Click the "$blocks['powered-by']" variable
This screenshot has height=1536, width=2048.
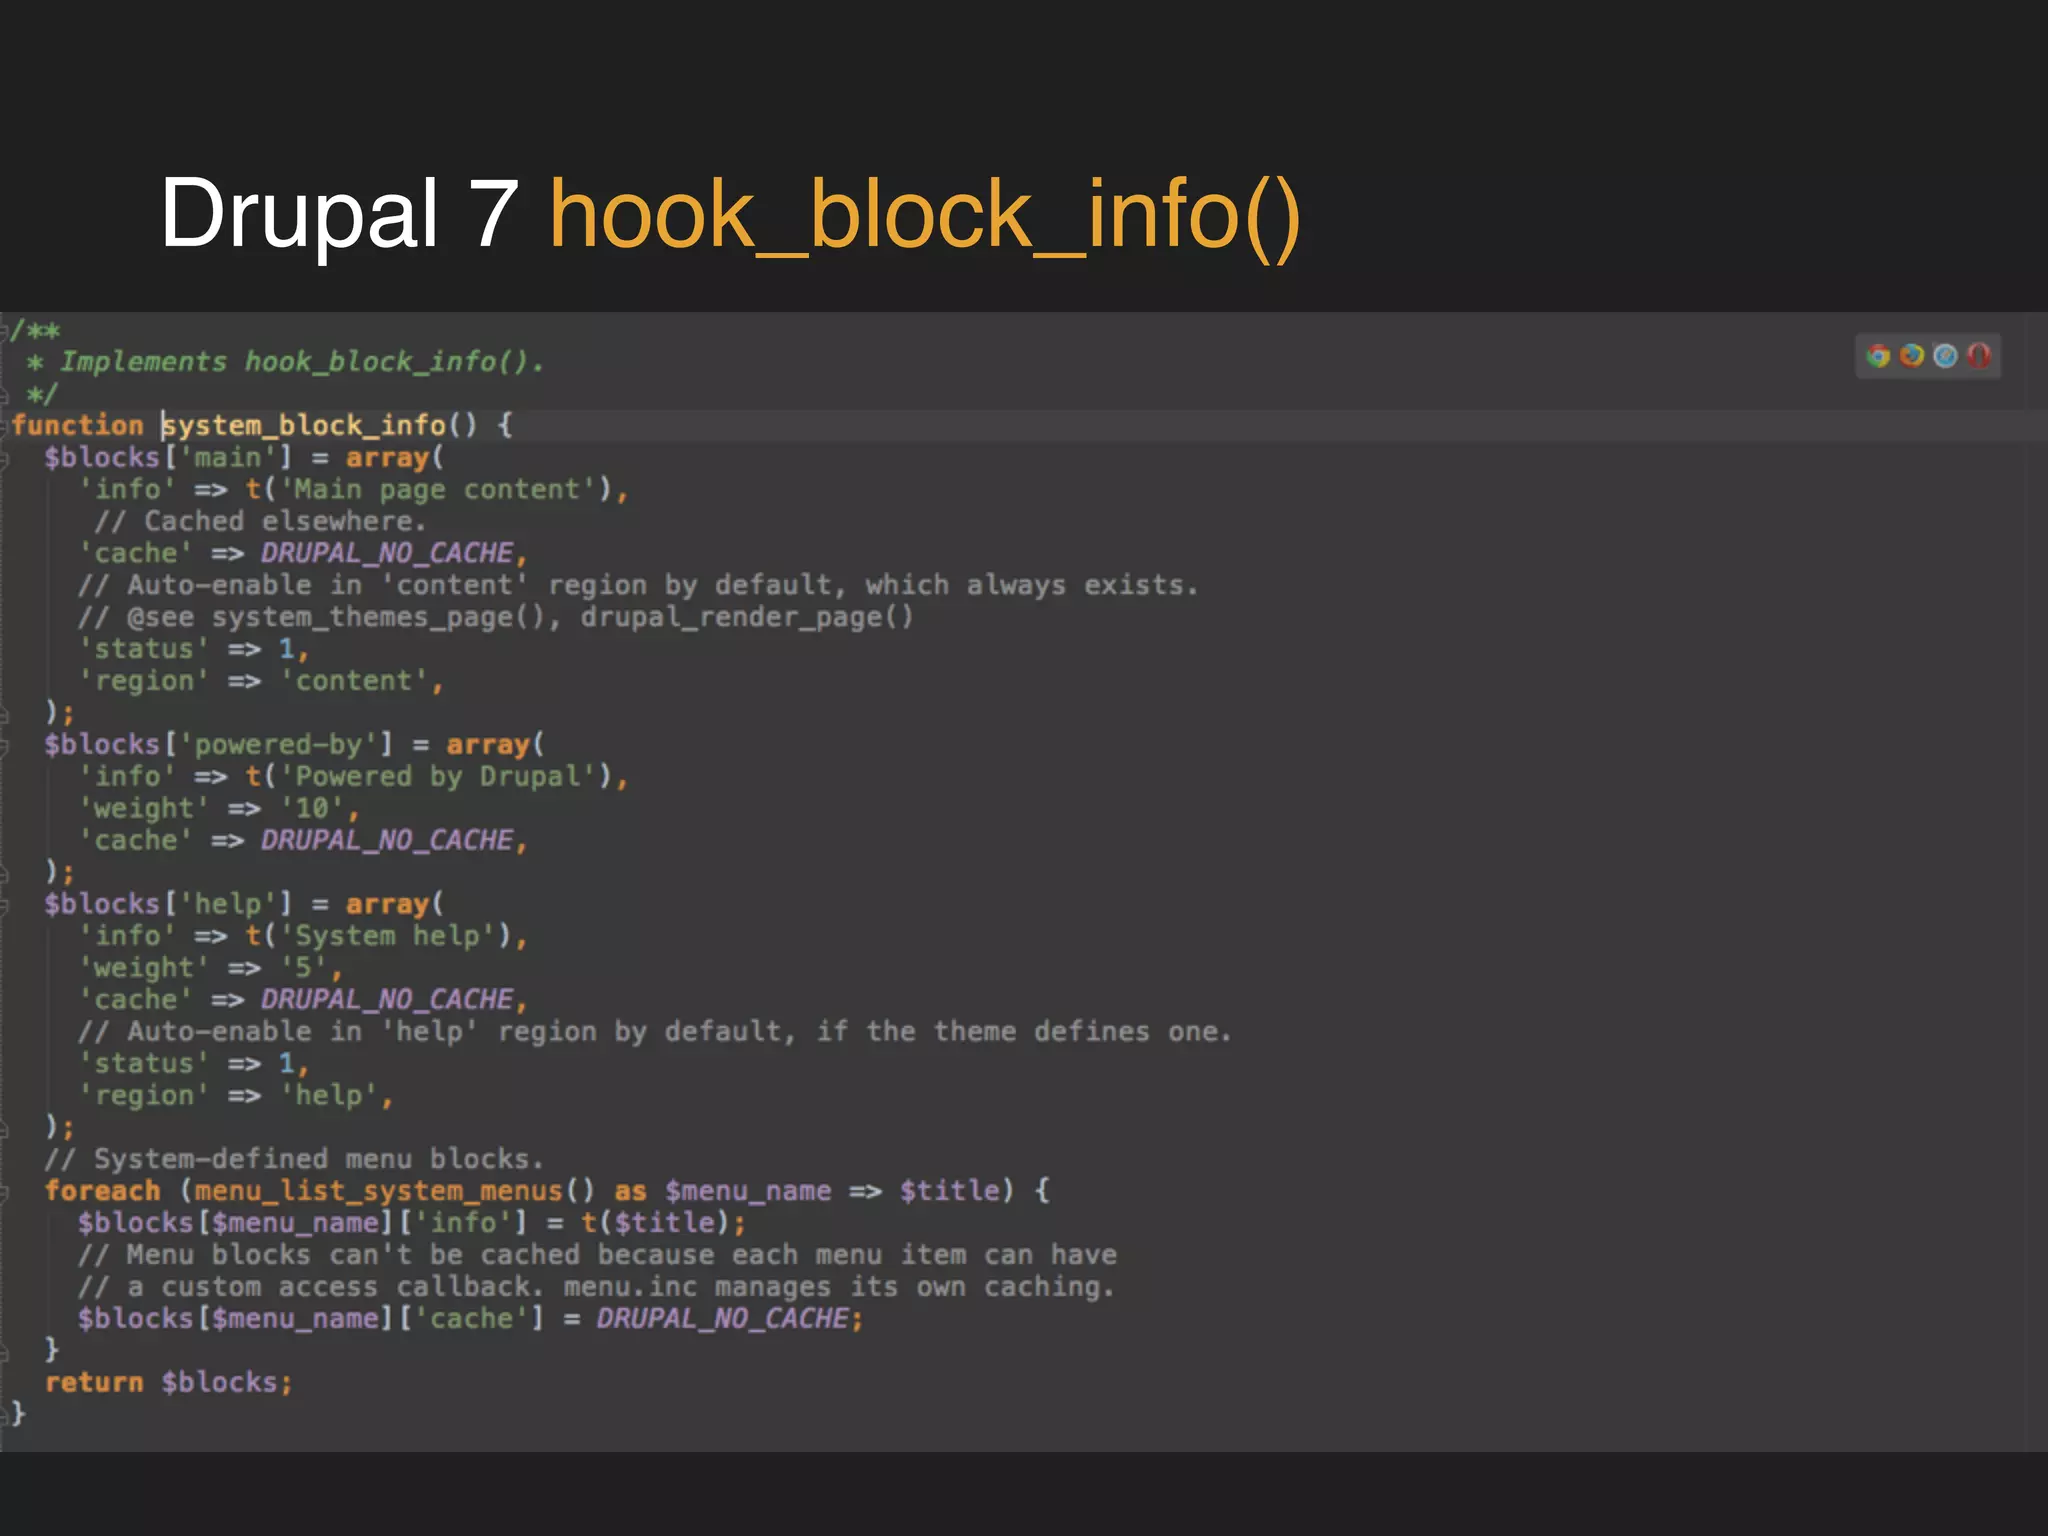pos(218,746)
